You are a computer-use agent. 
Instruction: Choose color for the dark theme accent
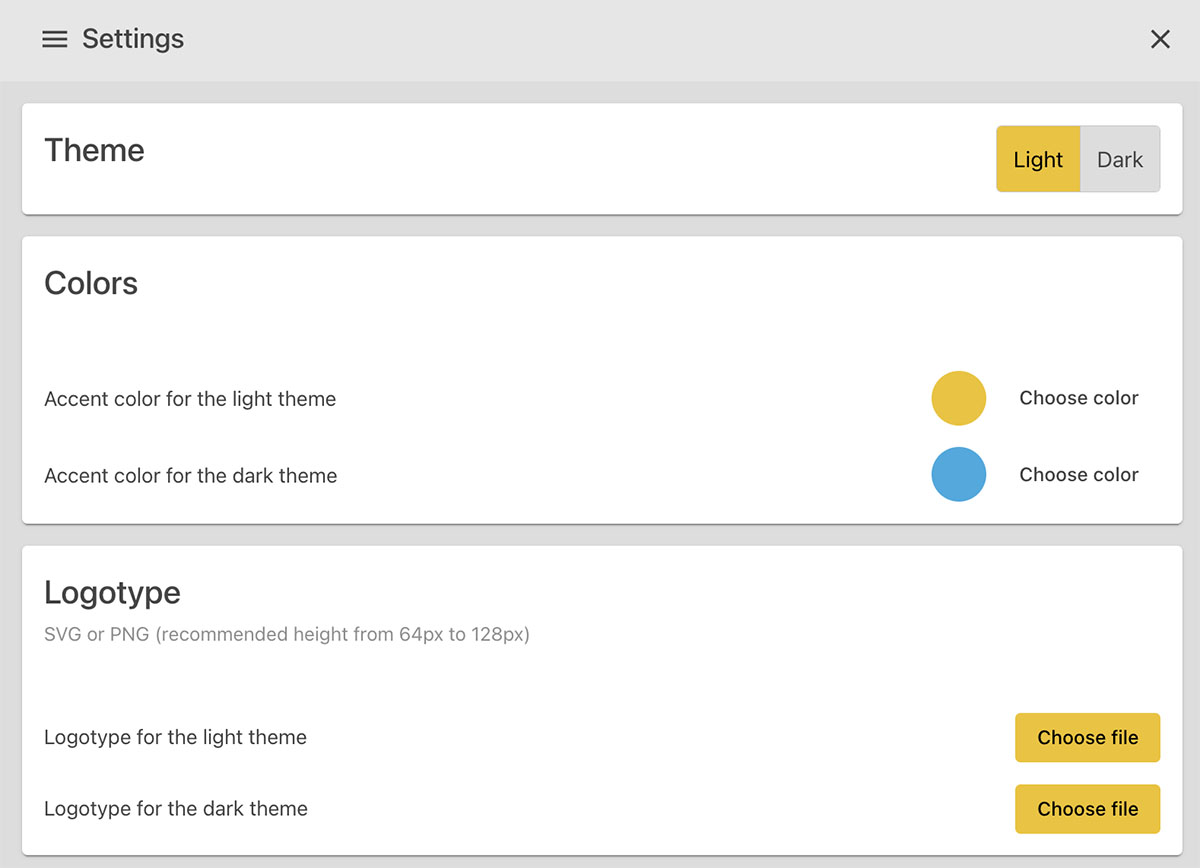[1079, 475]
